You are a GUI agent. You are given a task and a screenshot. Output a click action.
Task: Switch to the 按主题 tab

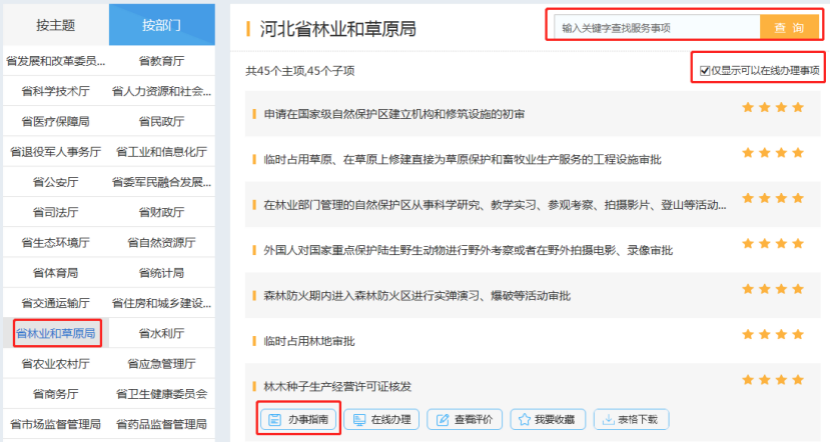tap(55, 25)
